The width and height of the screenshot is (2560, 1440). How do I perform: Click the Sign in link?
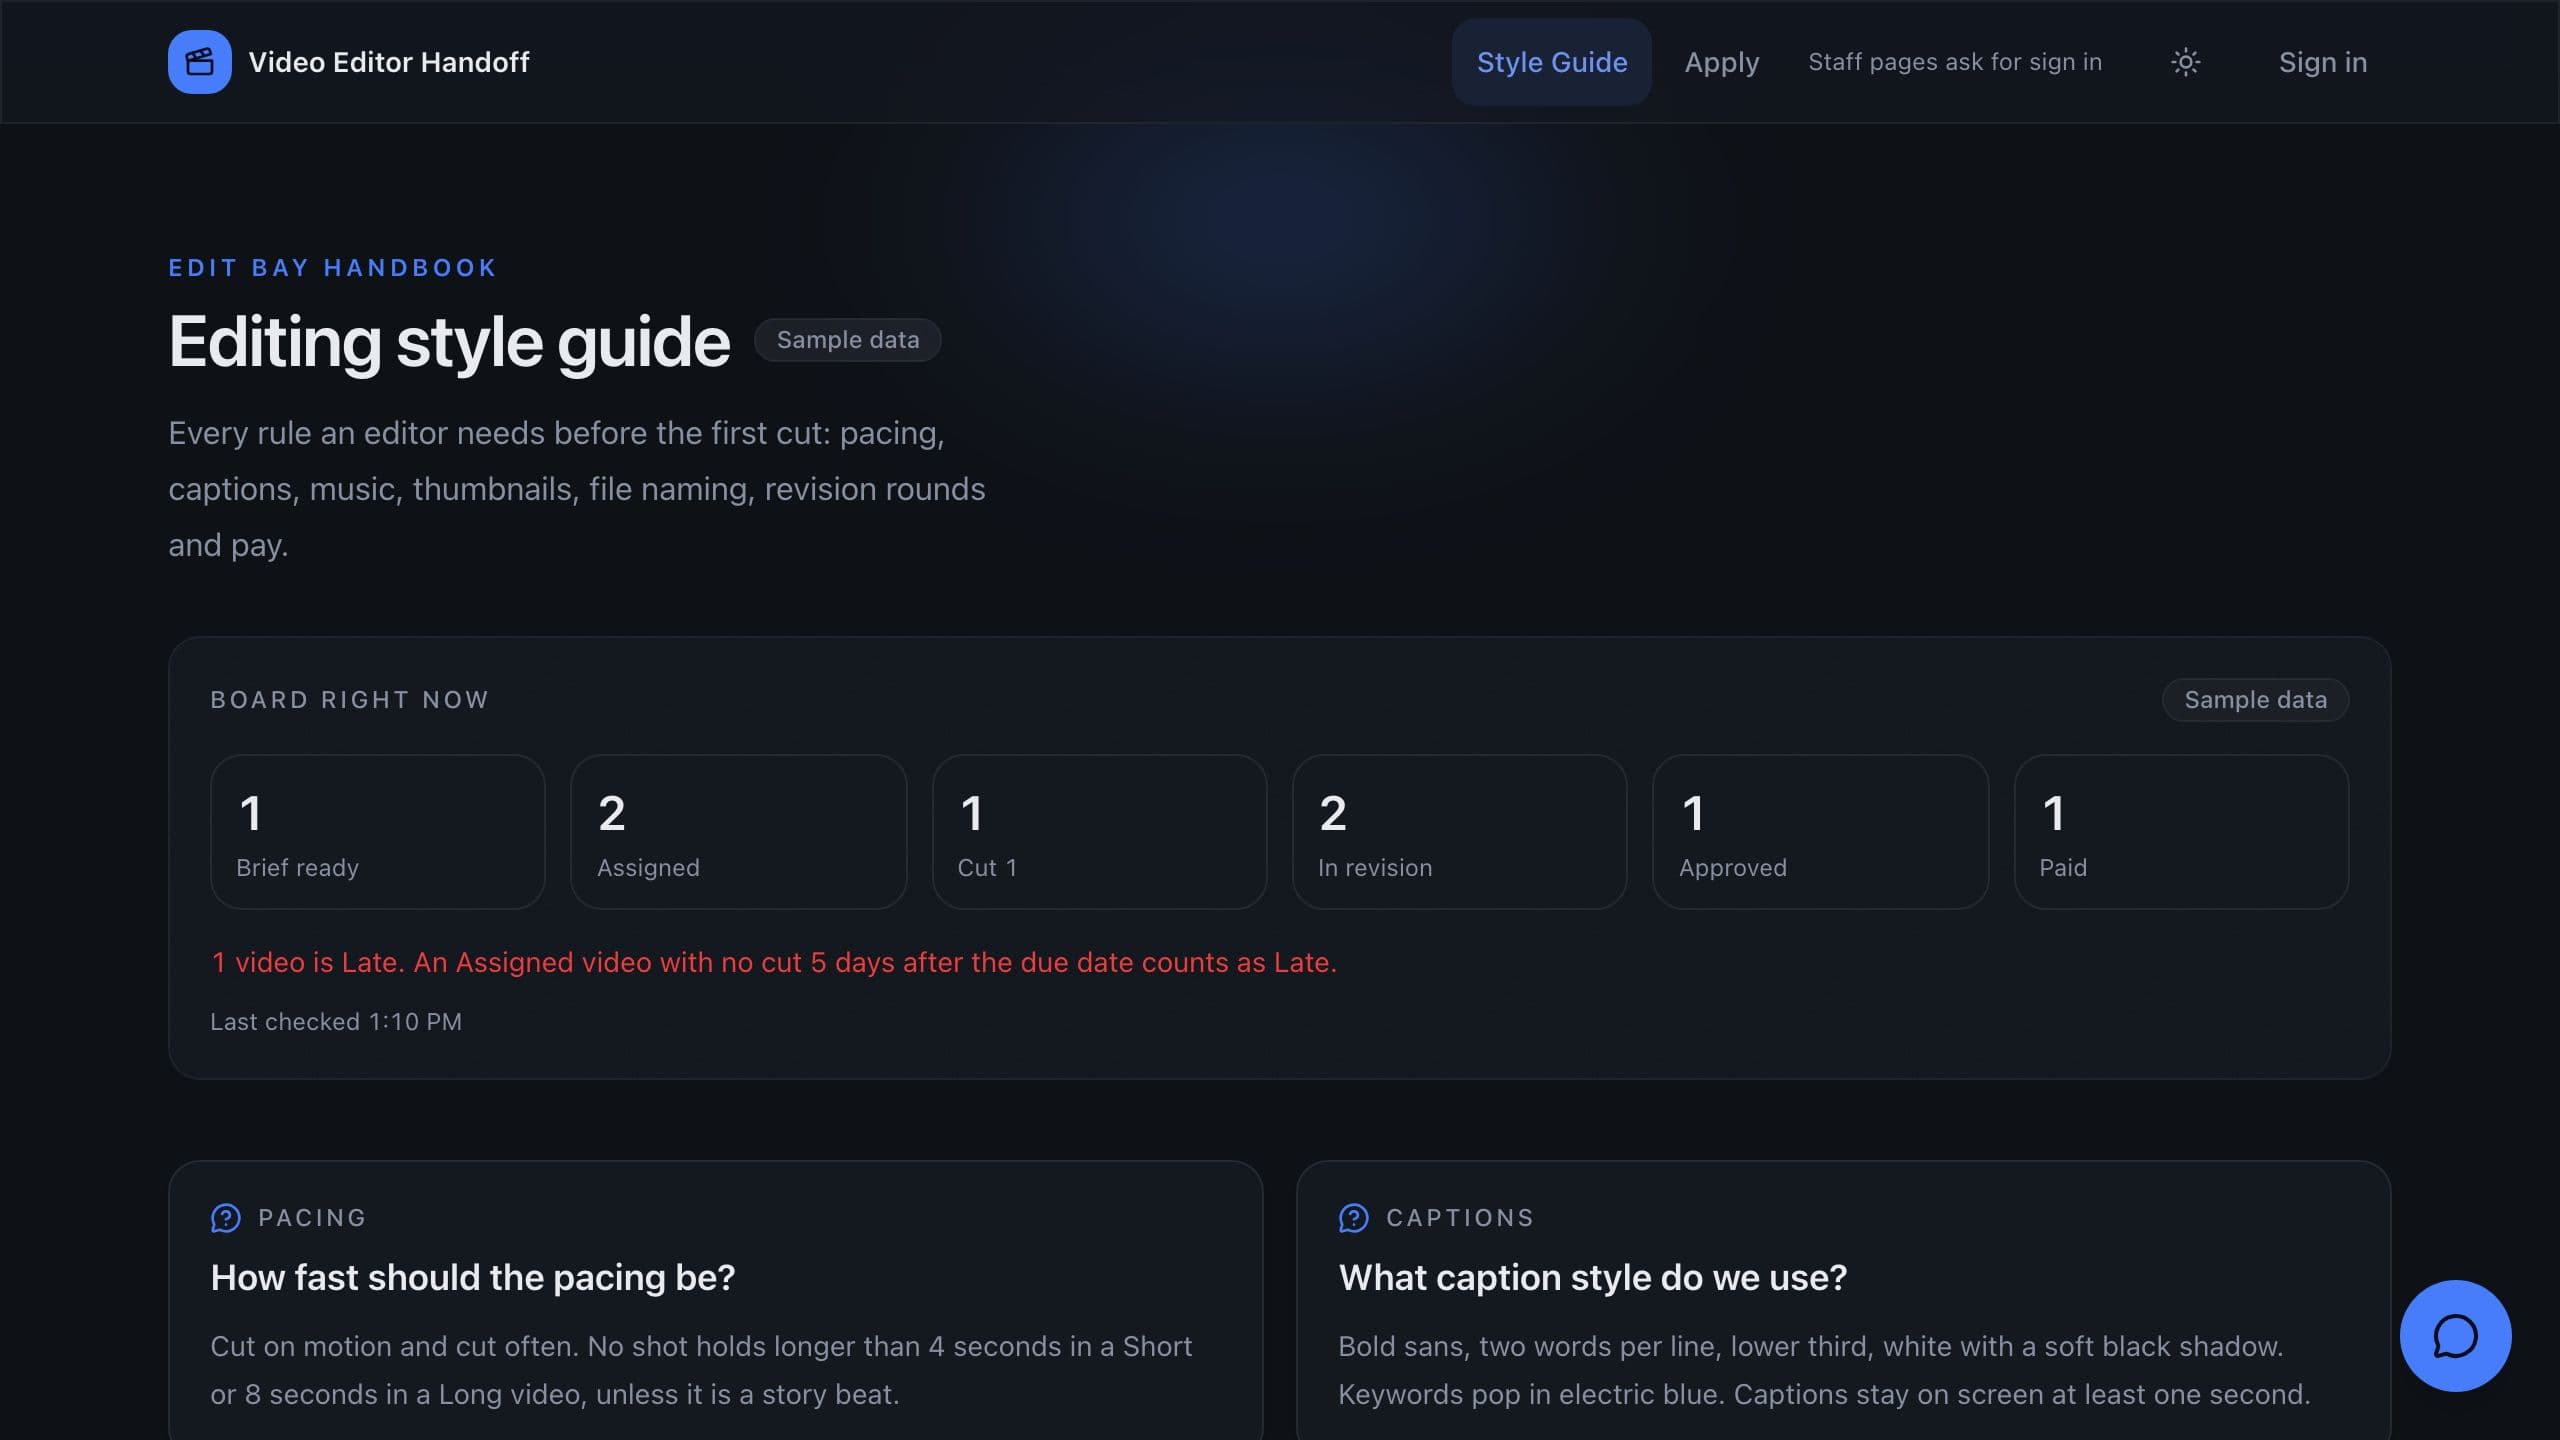pos(2322,62)
